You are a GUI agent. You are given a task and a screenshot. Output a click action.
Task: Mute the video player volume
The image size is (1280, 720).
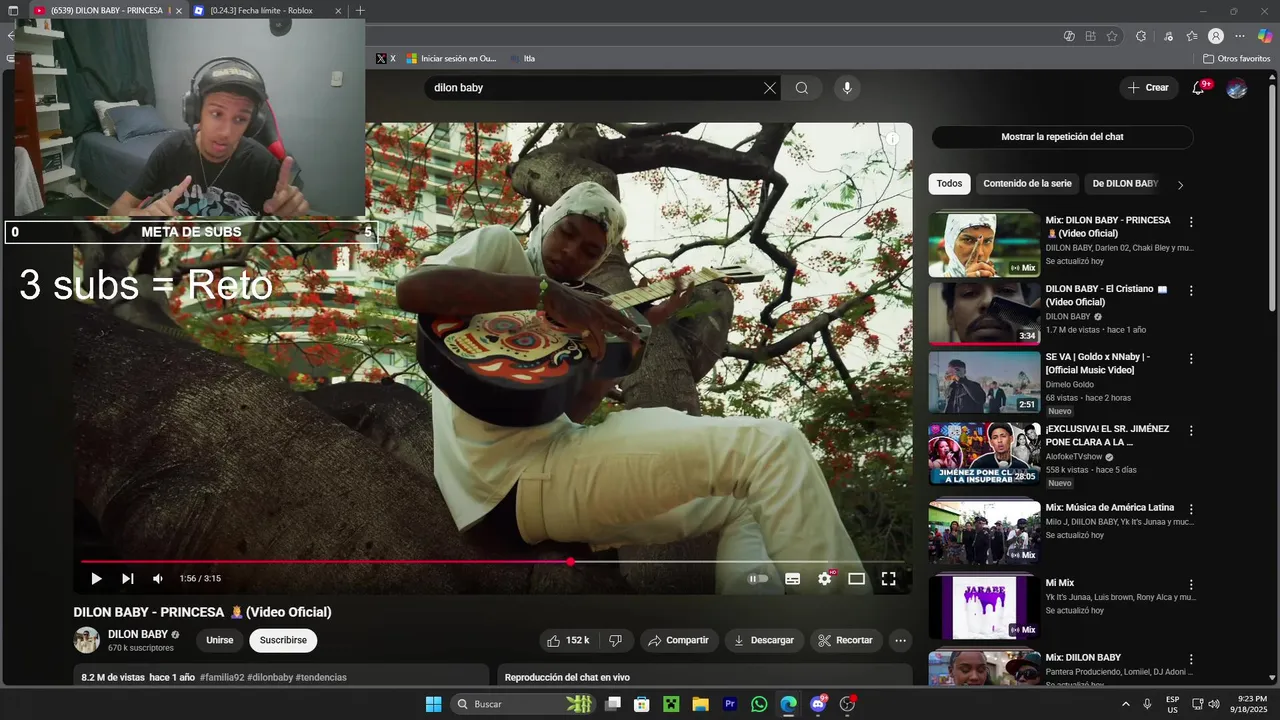pyautogui.click(x=158, y=578)
